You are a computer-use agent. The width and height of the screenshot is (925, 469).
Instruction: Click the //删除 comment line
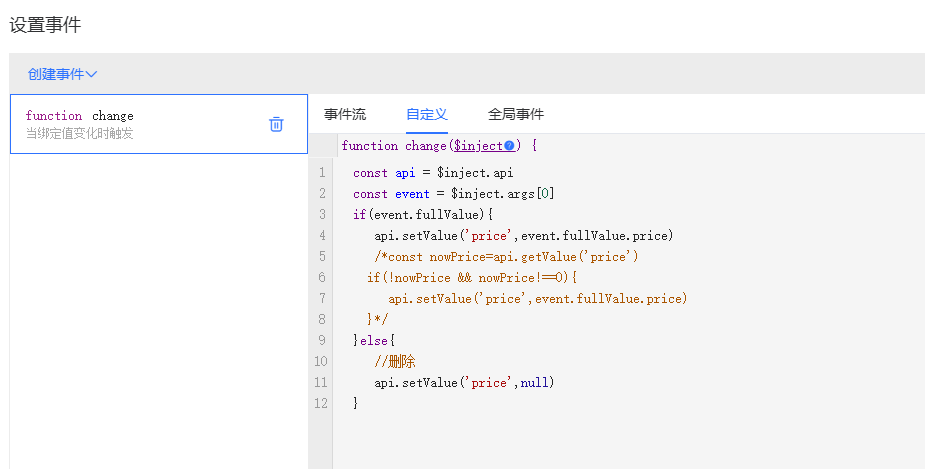[x=395, y=361]
